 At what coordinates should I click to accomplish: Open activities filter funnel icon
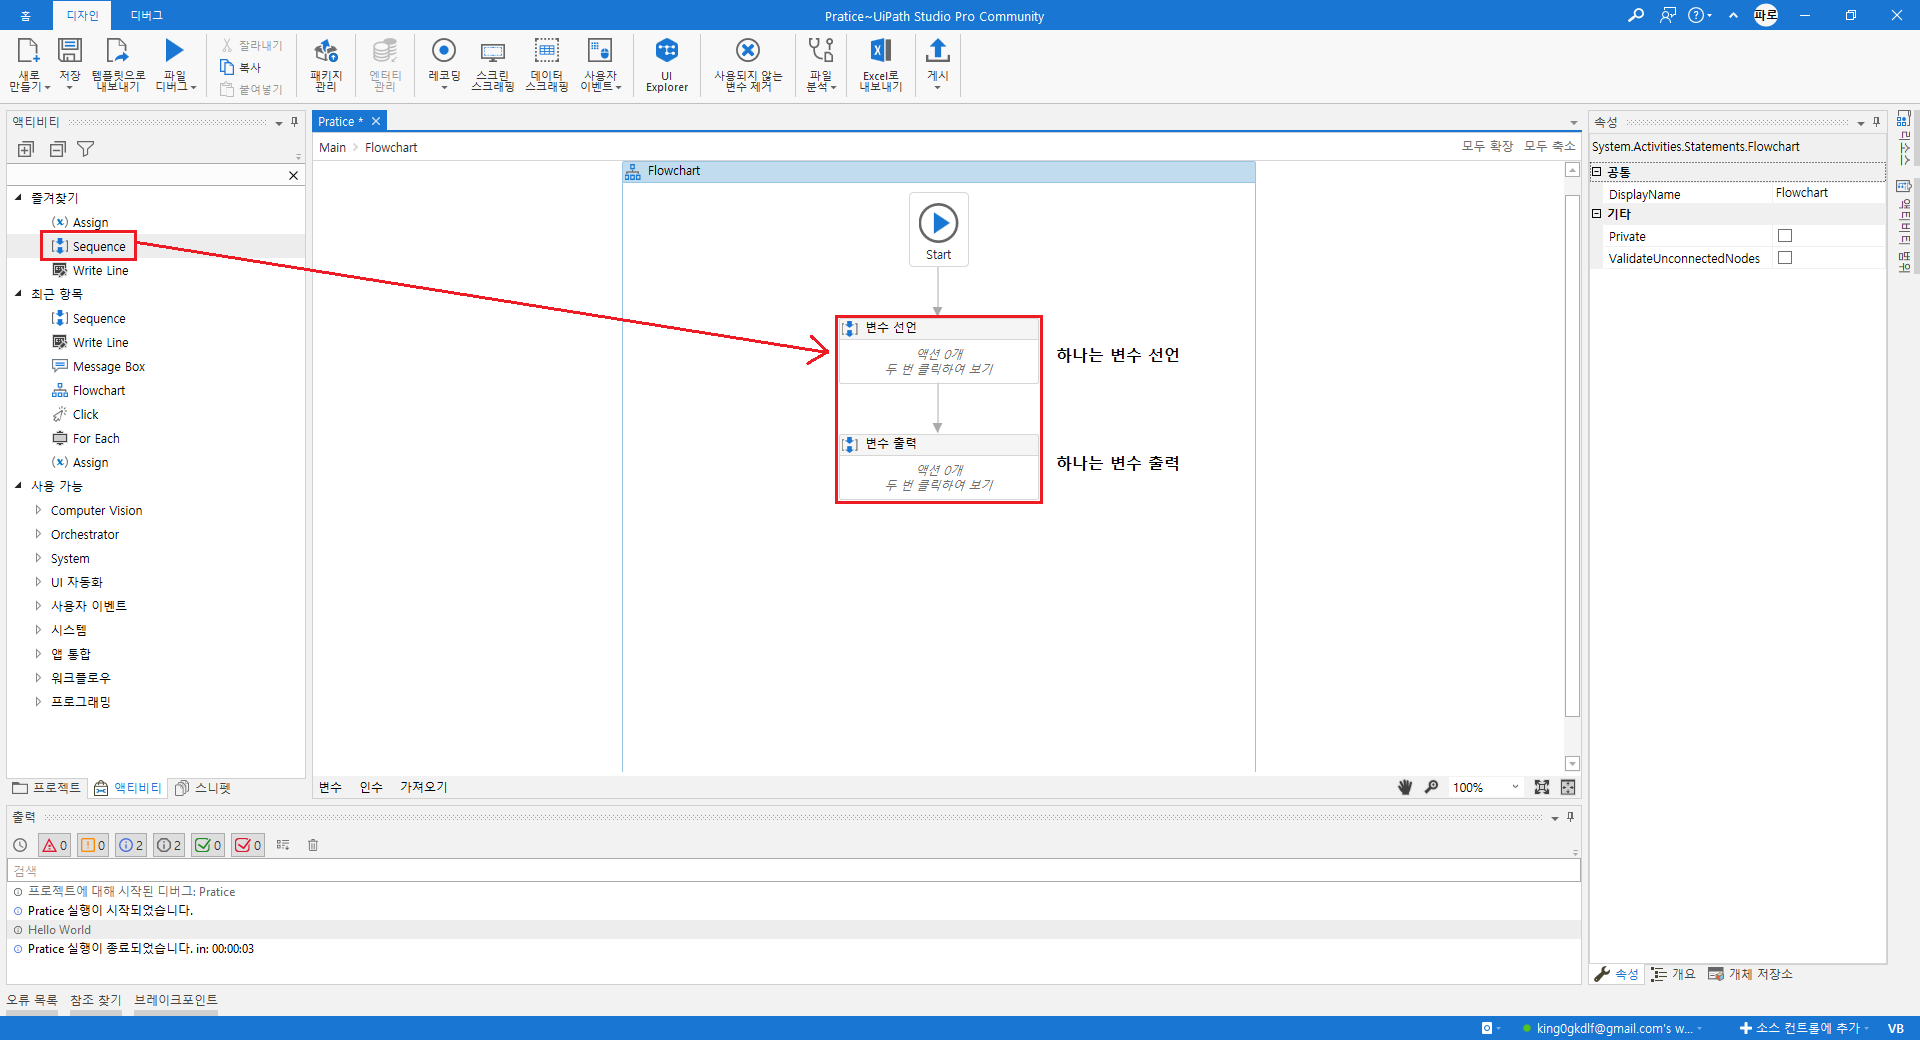coord(86,149)
